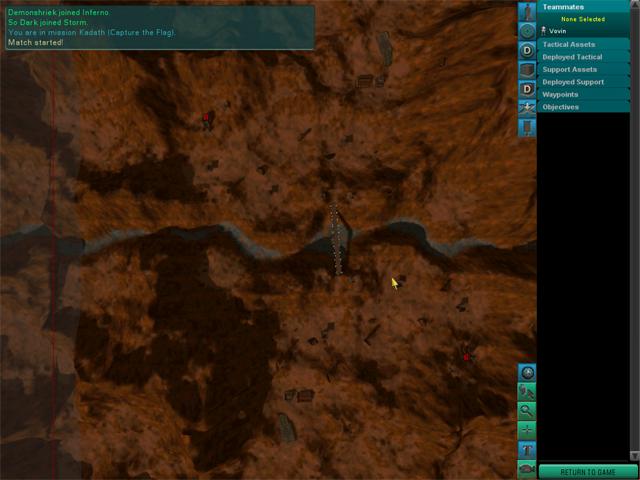Toggle the T text labels icon
640x480 pixels.
tap(527, 449)
